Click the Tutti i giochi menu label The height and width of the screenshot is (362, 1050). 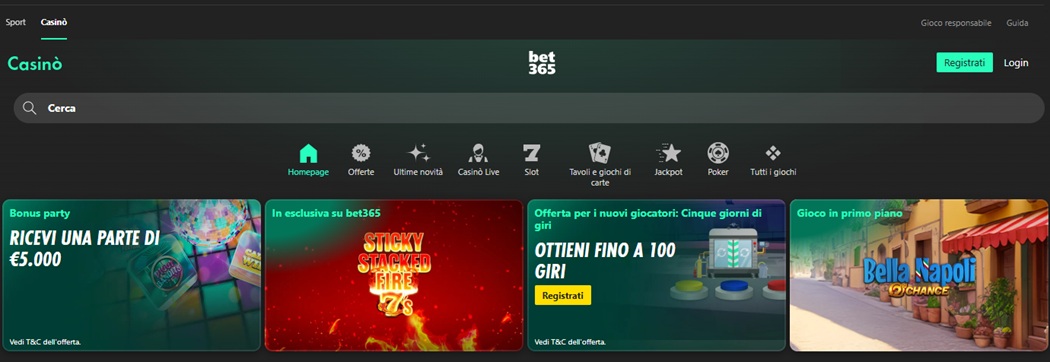[x=773, y=172]
